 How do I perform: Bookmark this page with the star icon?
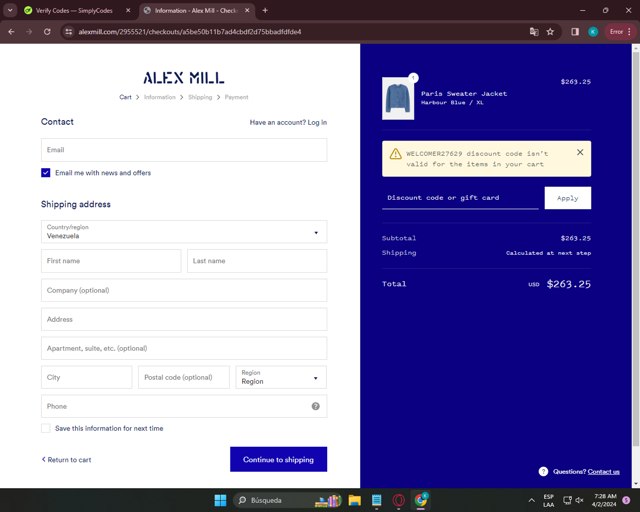coord(550,31)
